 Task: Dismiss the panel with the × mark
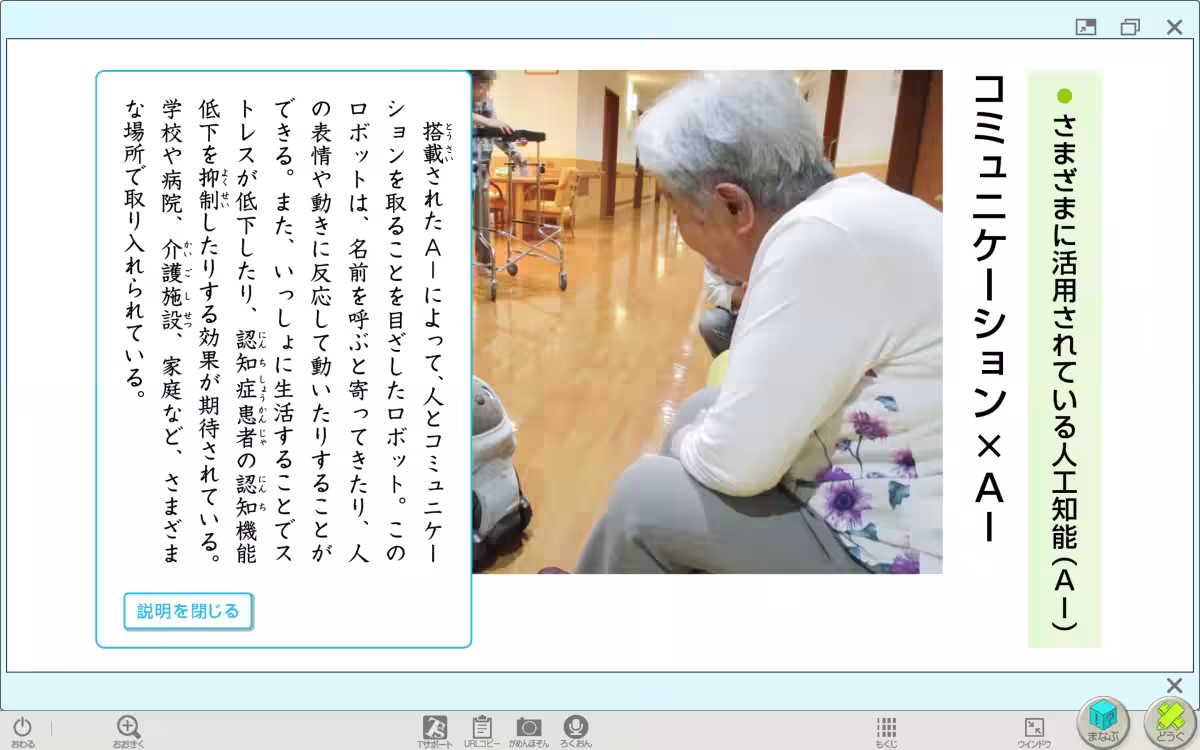(1174, 687)
